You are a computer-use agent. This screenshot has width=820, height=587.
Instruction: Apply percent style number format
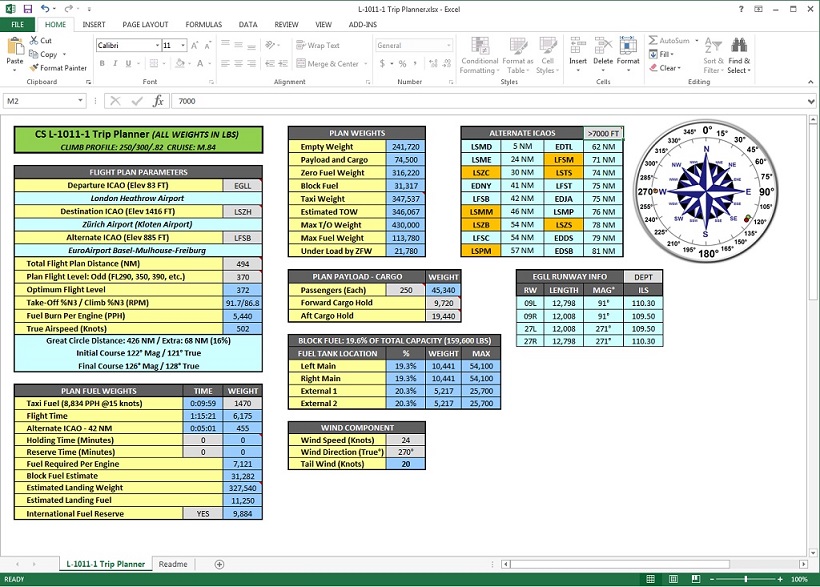(402, 63)
